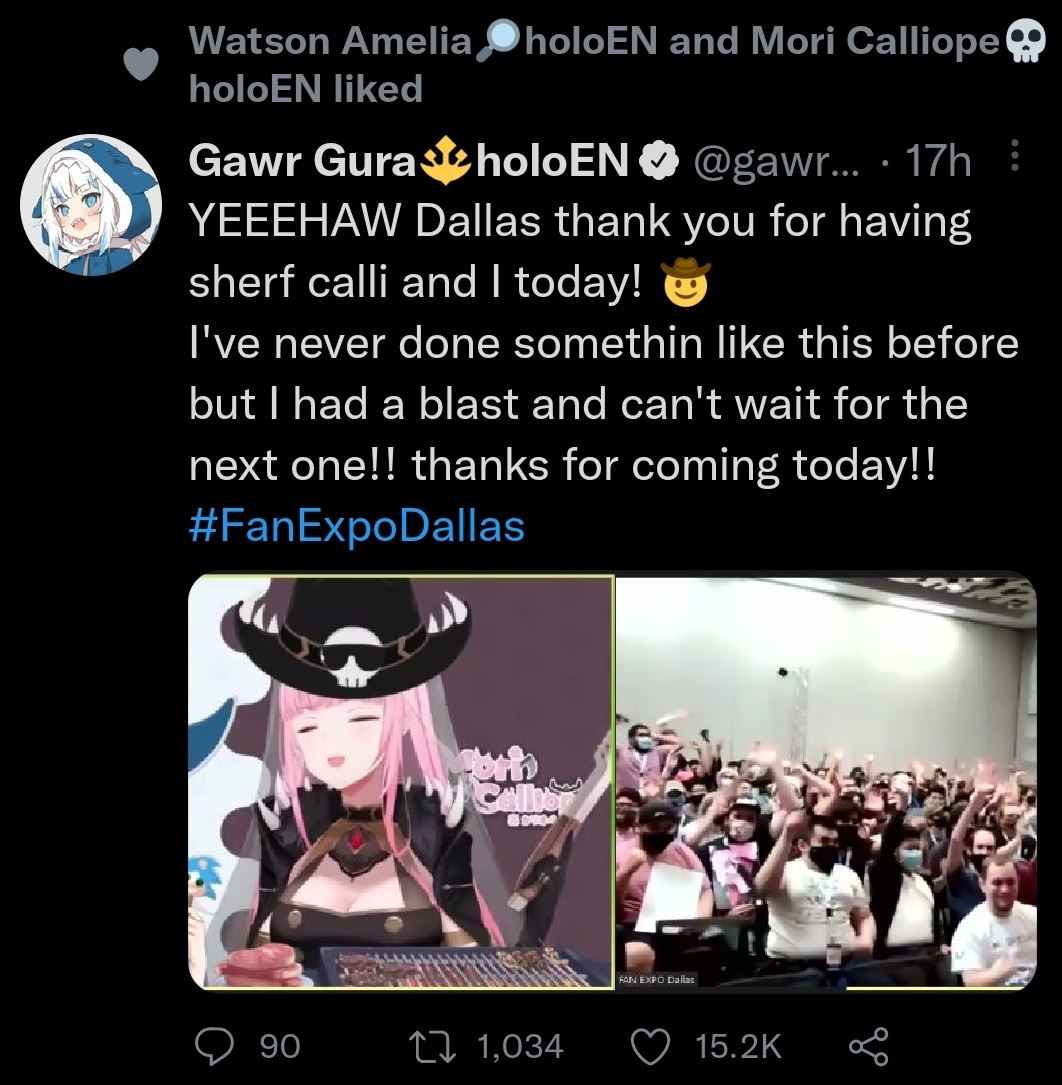Image resolution: width=1062 pixels, height=1085 pixels.
Task: Click the tweet text body
Action: (603, 343)
